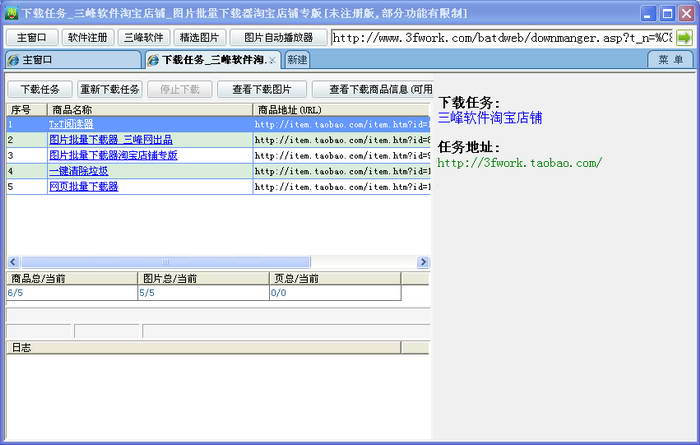Click the 软件注册 toolbar button
Viewport: 700px width, 445px height.
(x=88, y=37)
